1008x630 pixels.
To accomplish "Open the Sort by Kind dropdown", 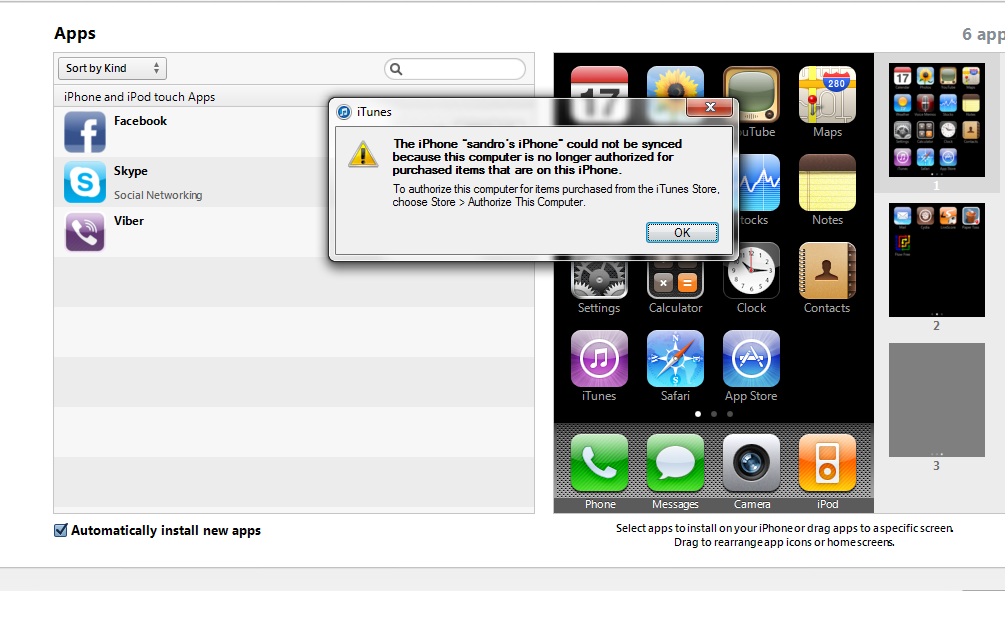I will [112, 68].
